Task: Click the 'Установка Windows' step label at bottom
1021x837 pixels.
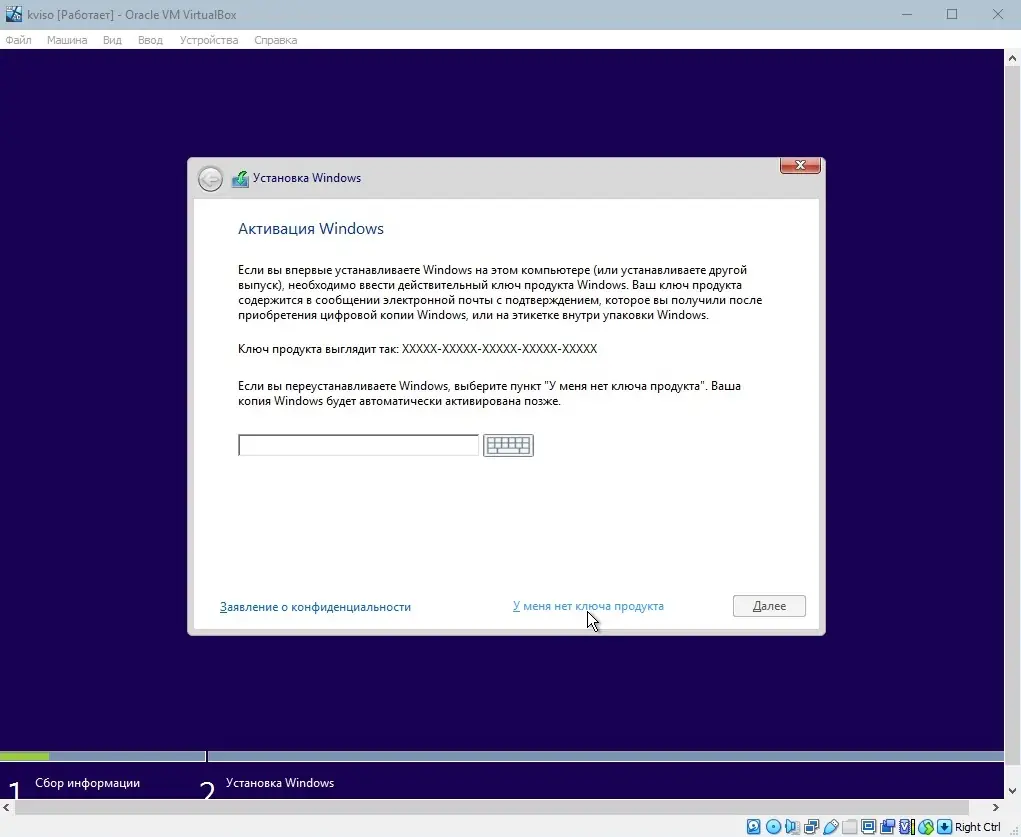Action: [280, 783]
